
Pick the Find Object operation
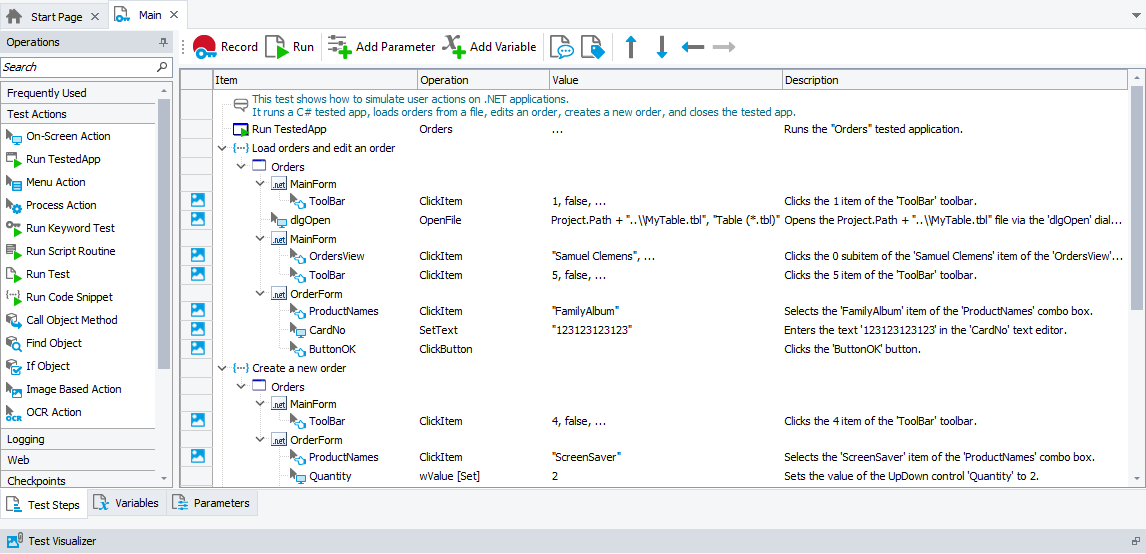pyautogui.click(x=54, y=343)
